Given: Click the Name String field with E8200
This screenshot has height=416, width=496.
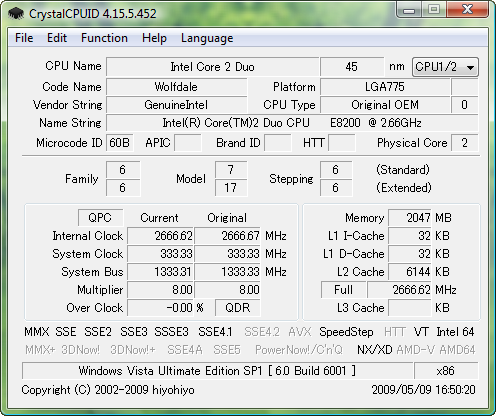Looking at the screenshot, I should pyautogui.click(x=292, y=123).
